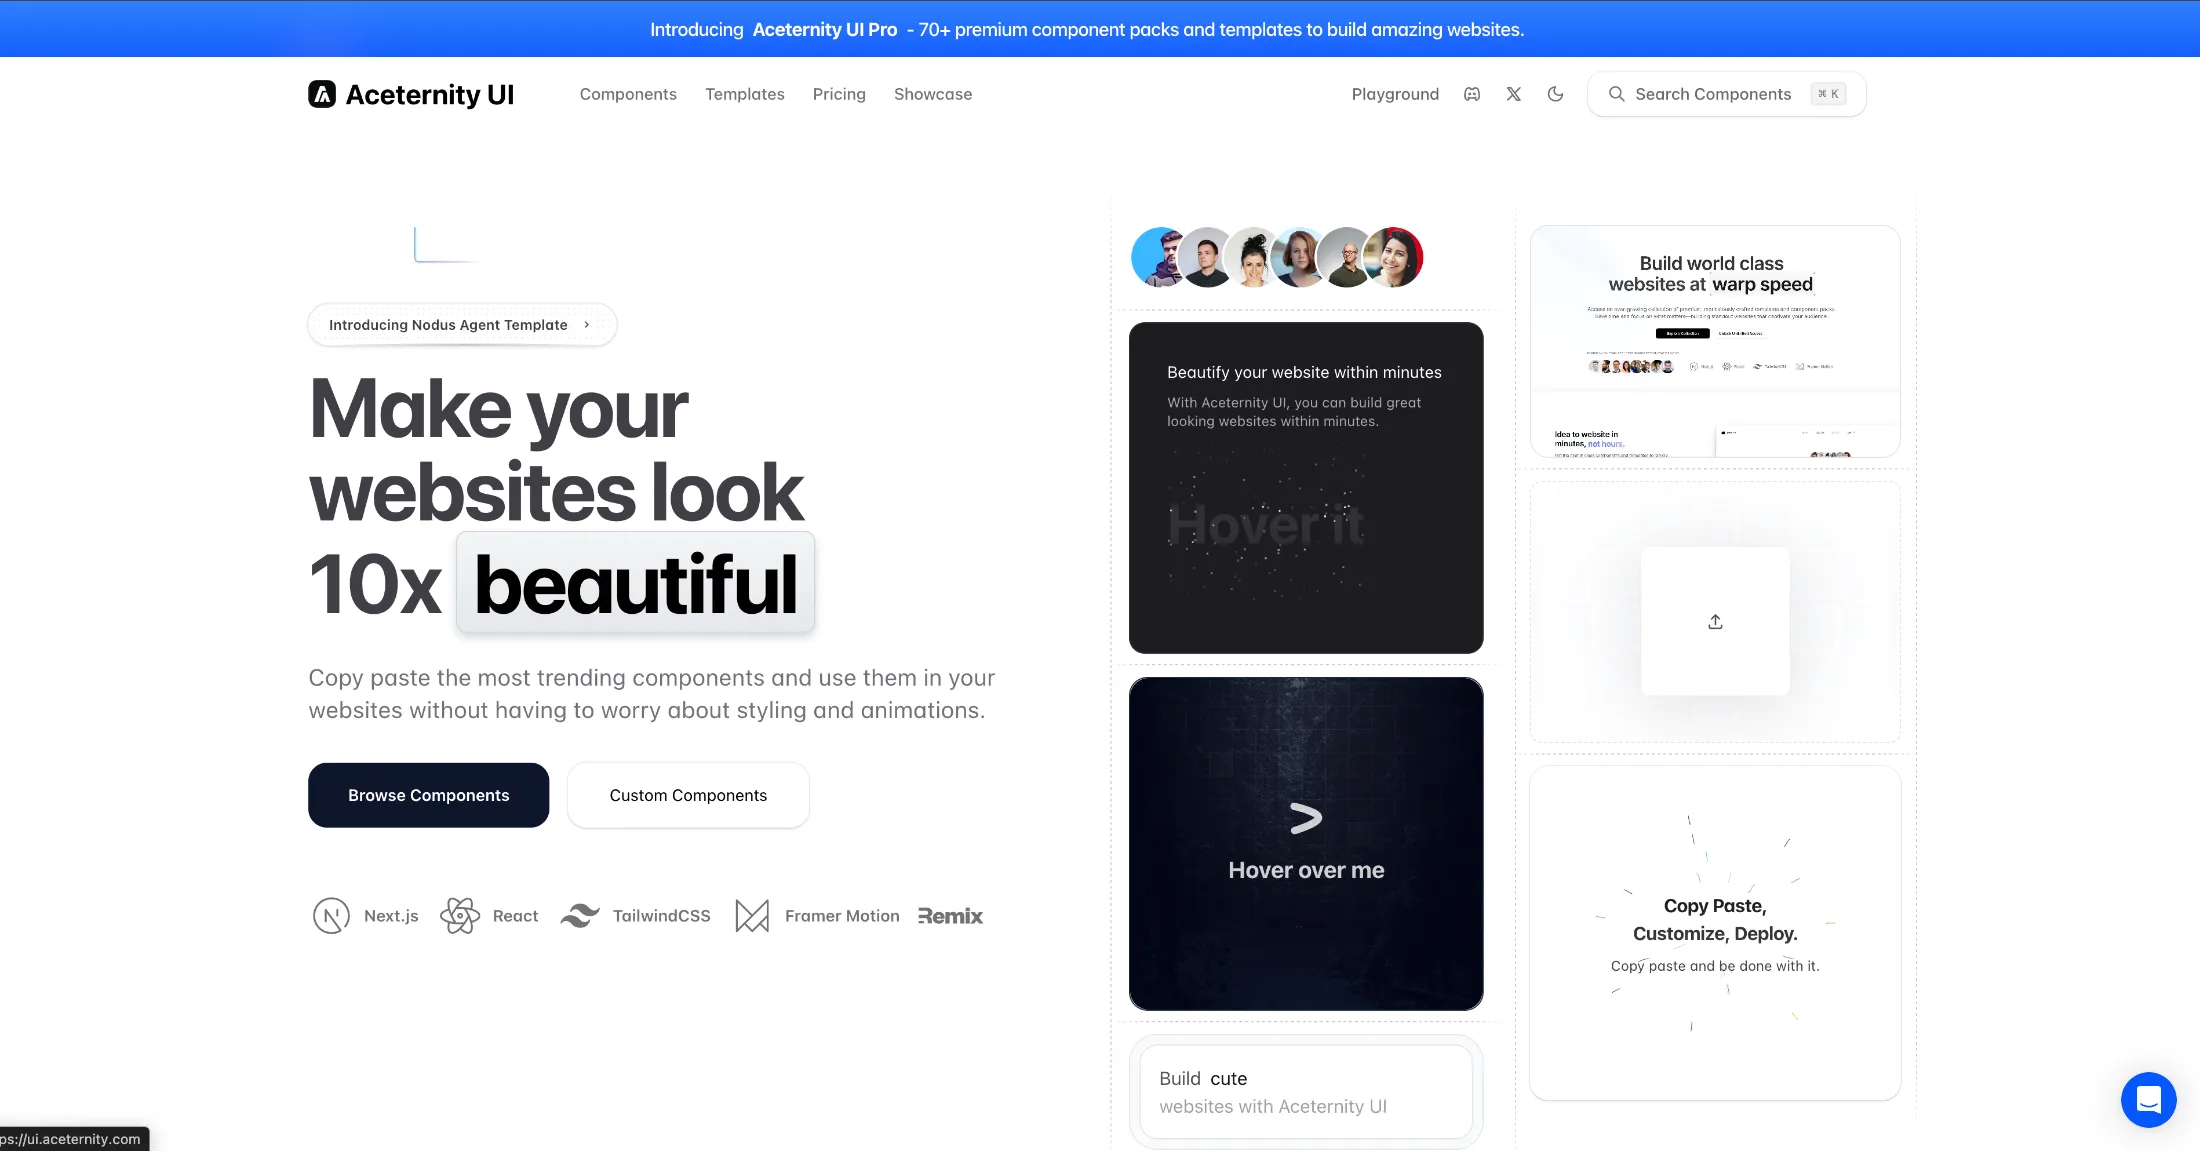
Task: Click the Aceternity UI logo icon
Action: [x=322, y=94]
